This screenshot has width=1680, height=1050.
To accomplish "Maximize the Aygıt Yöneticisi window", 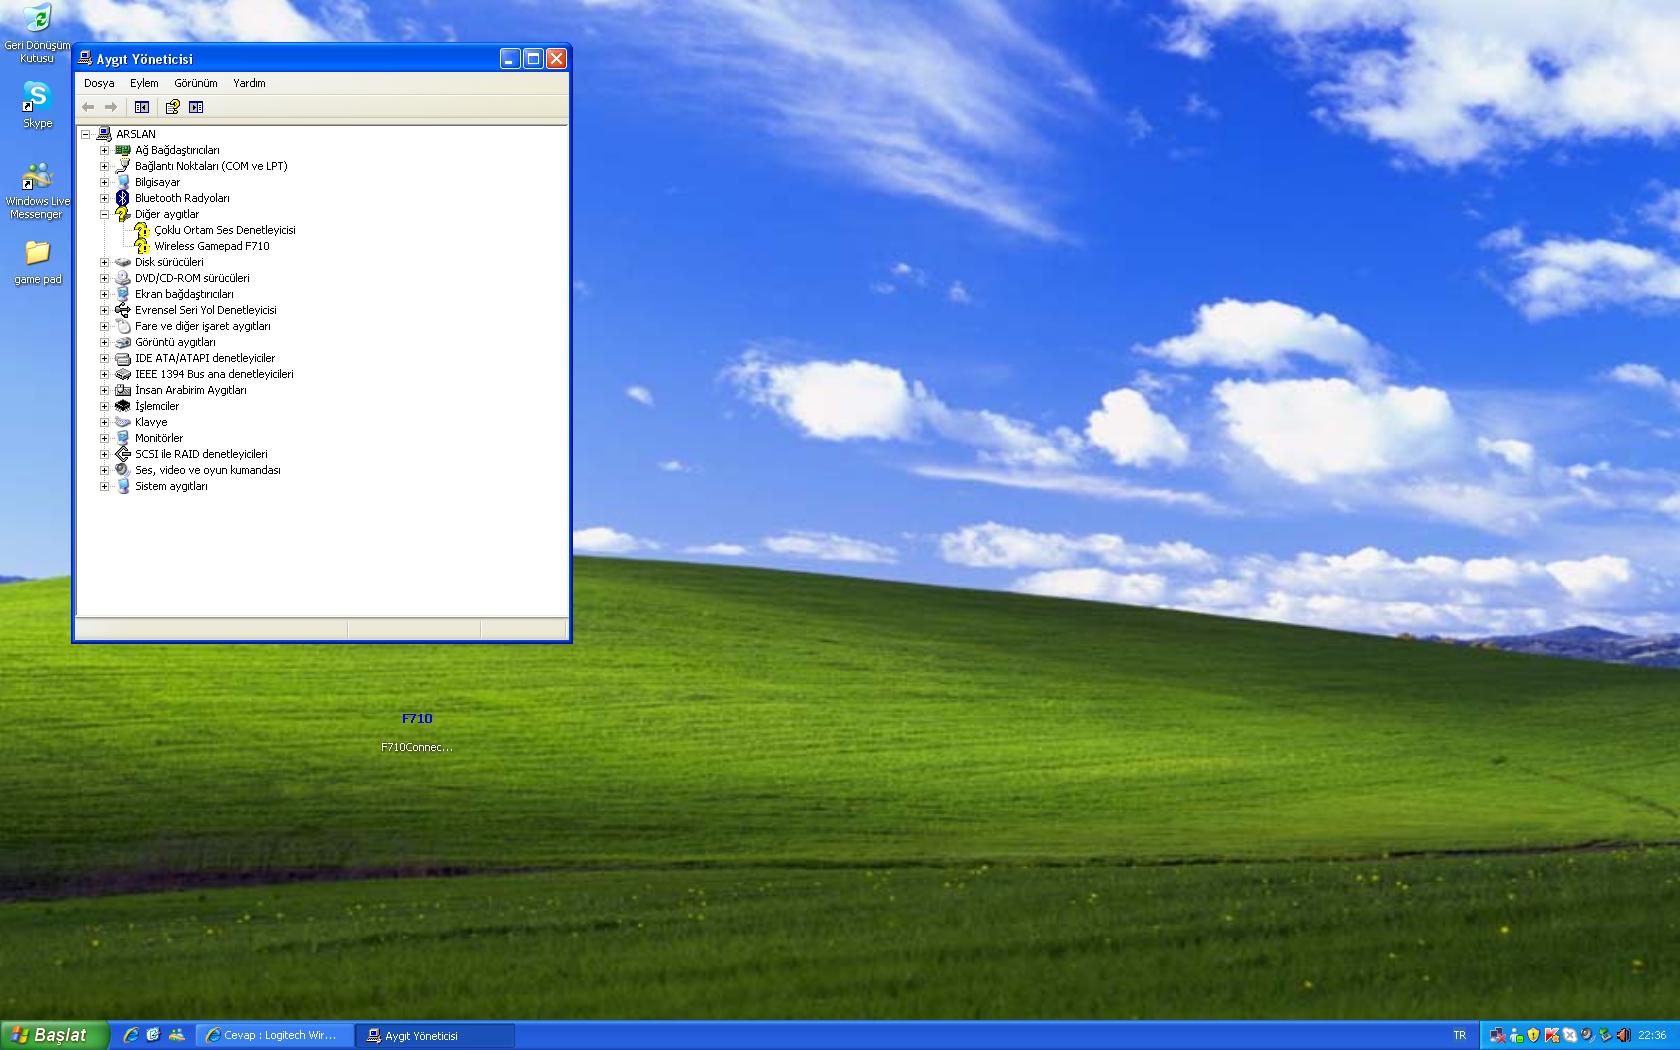I will click(533, 59).
